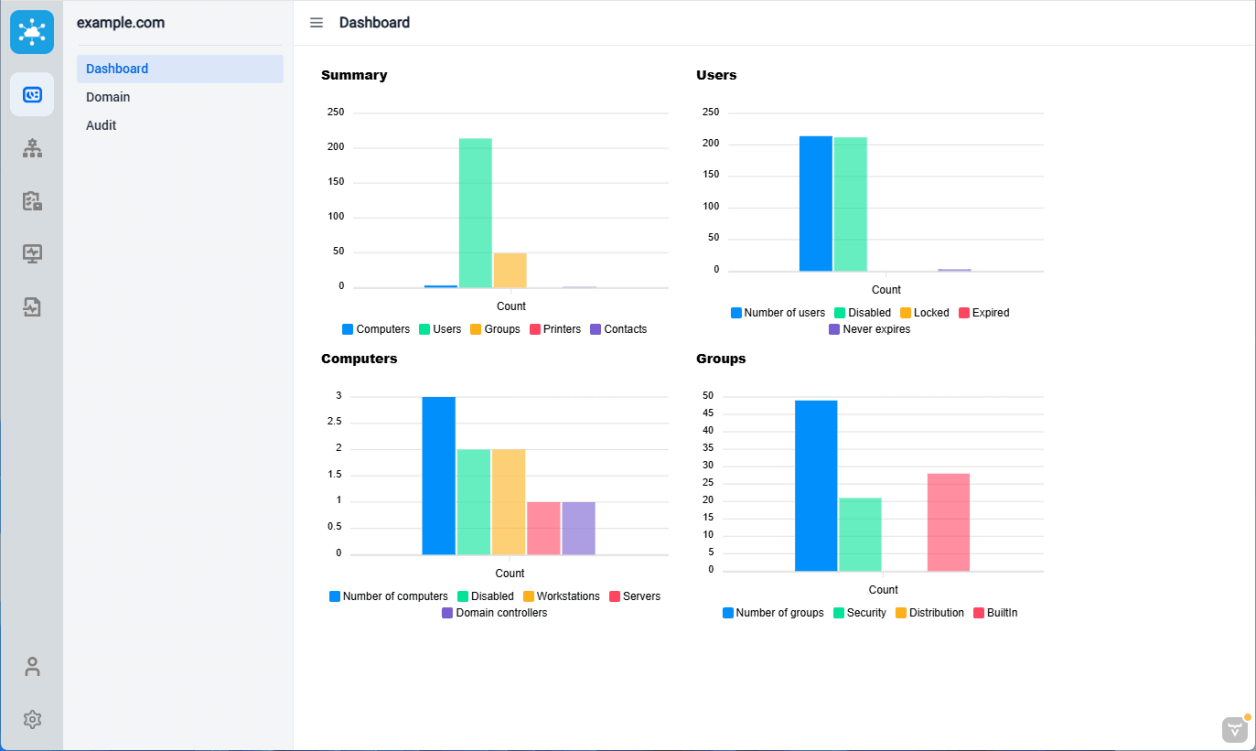Open the settings gear icon
Screen dimensions: 1256x751
click(32, 719)
